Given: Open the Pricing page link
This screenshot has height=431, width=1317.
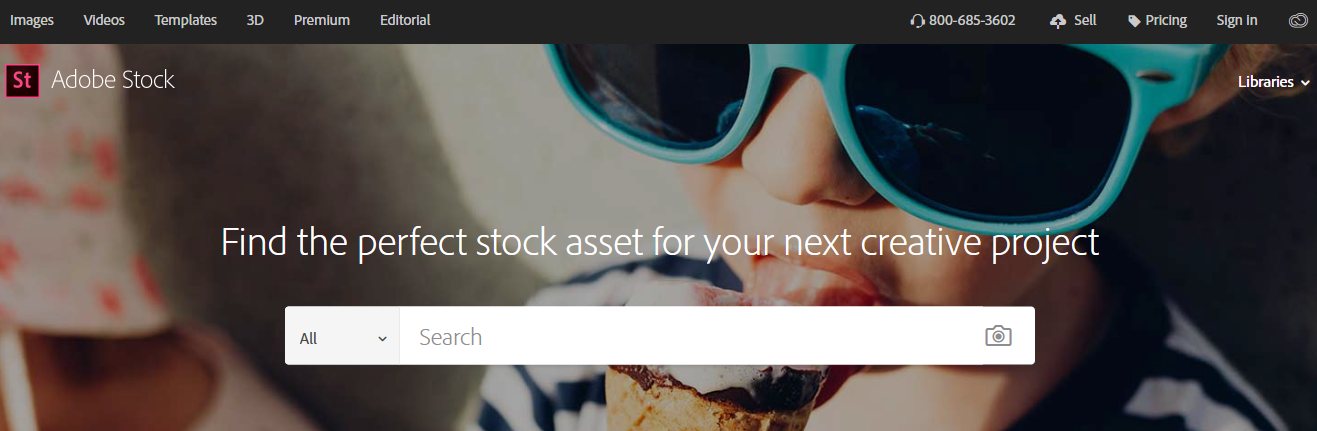Looking at the screenshot, I should pyautogui.click(x=1166, y=20).
